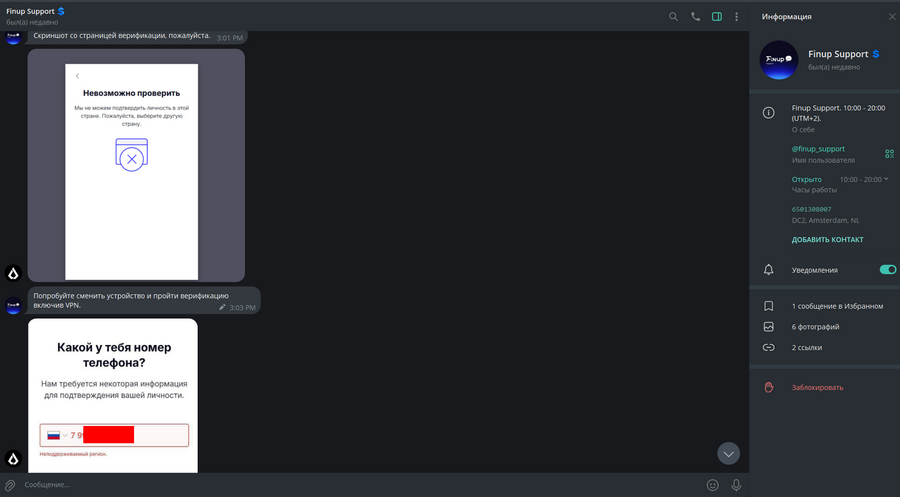The height and width of the screenshot is (497, 900).
Task: Close the Информация panel
Action: click(x=891, y=17)
